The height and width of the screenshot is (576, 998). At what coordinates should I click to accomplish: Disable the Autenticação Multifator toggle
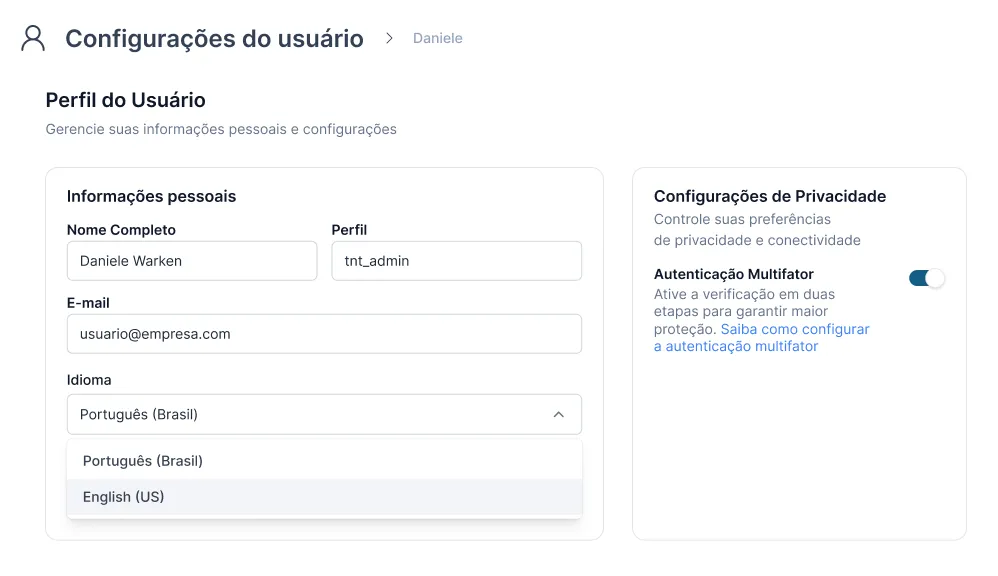point(926,278)
